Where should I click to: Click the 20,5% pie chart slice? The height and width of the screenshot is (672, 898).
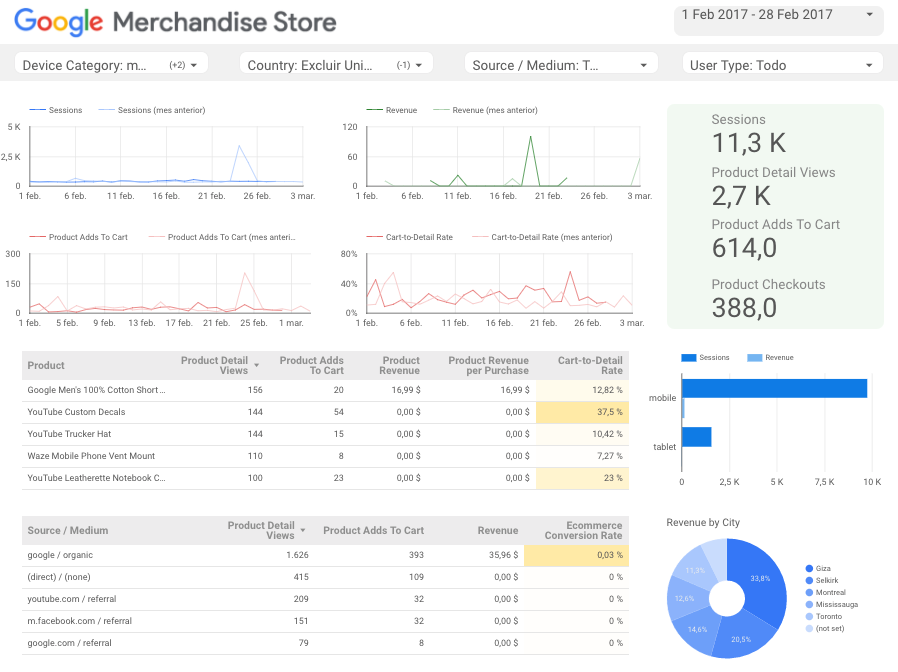(x=739, y=637)
